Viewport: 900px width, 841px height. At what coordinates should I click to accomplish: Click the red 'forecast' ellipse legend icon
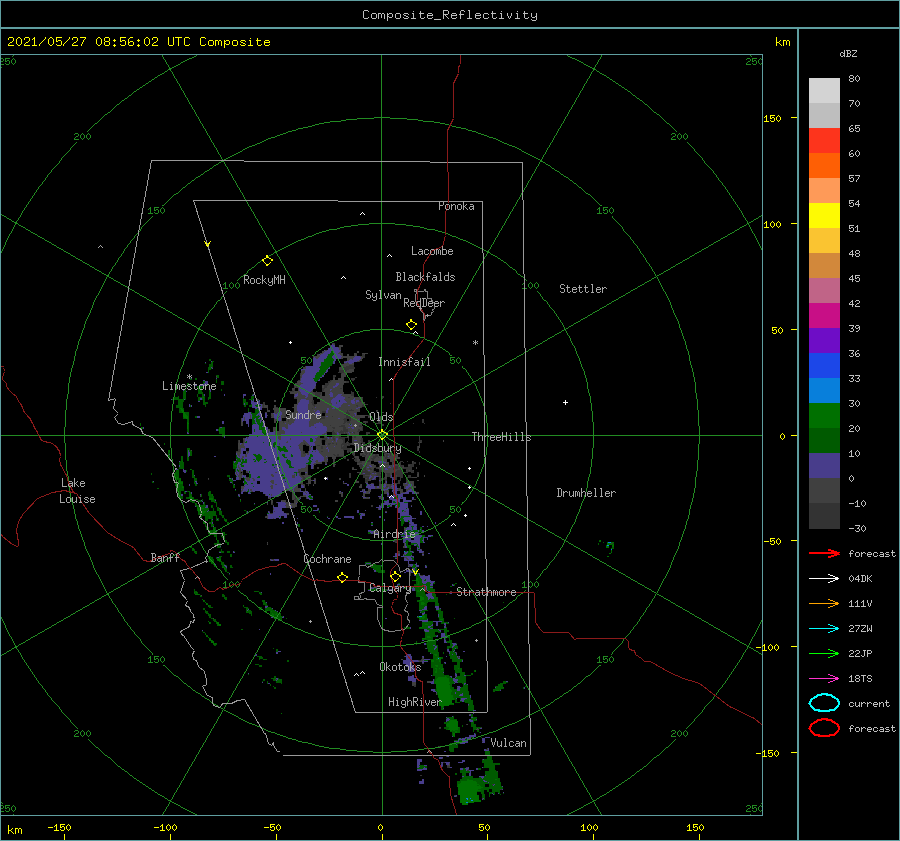pos(824,728)
